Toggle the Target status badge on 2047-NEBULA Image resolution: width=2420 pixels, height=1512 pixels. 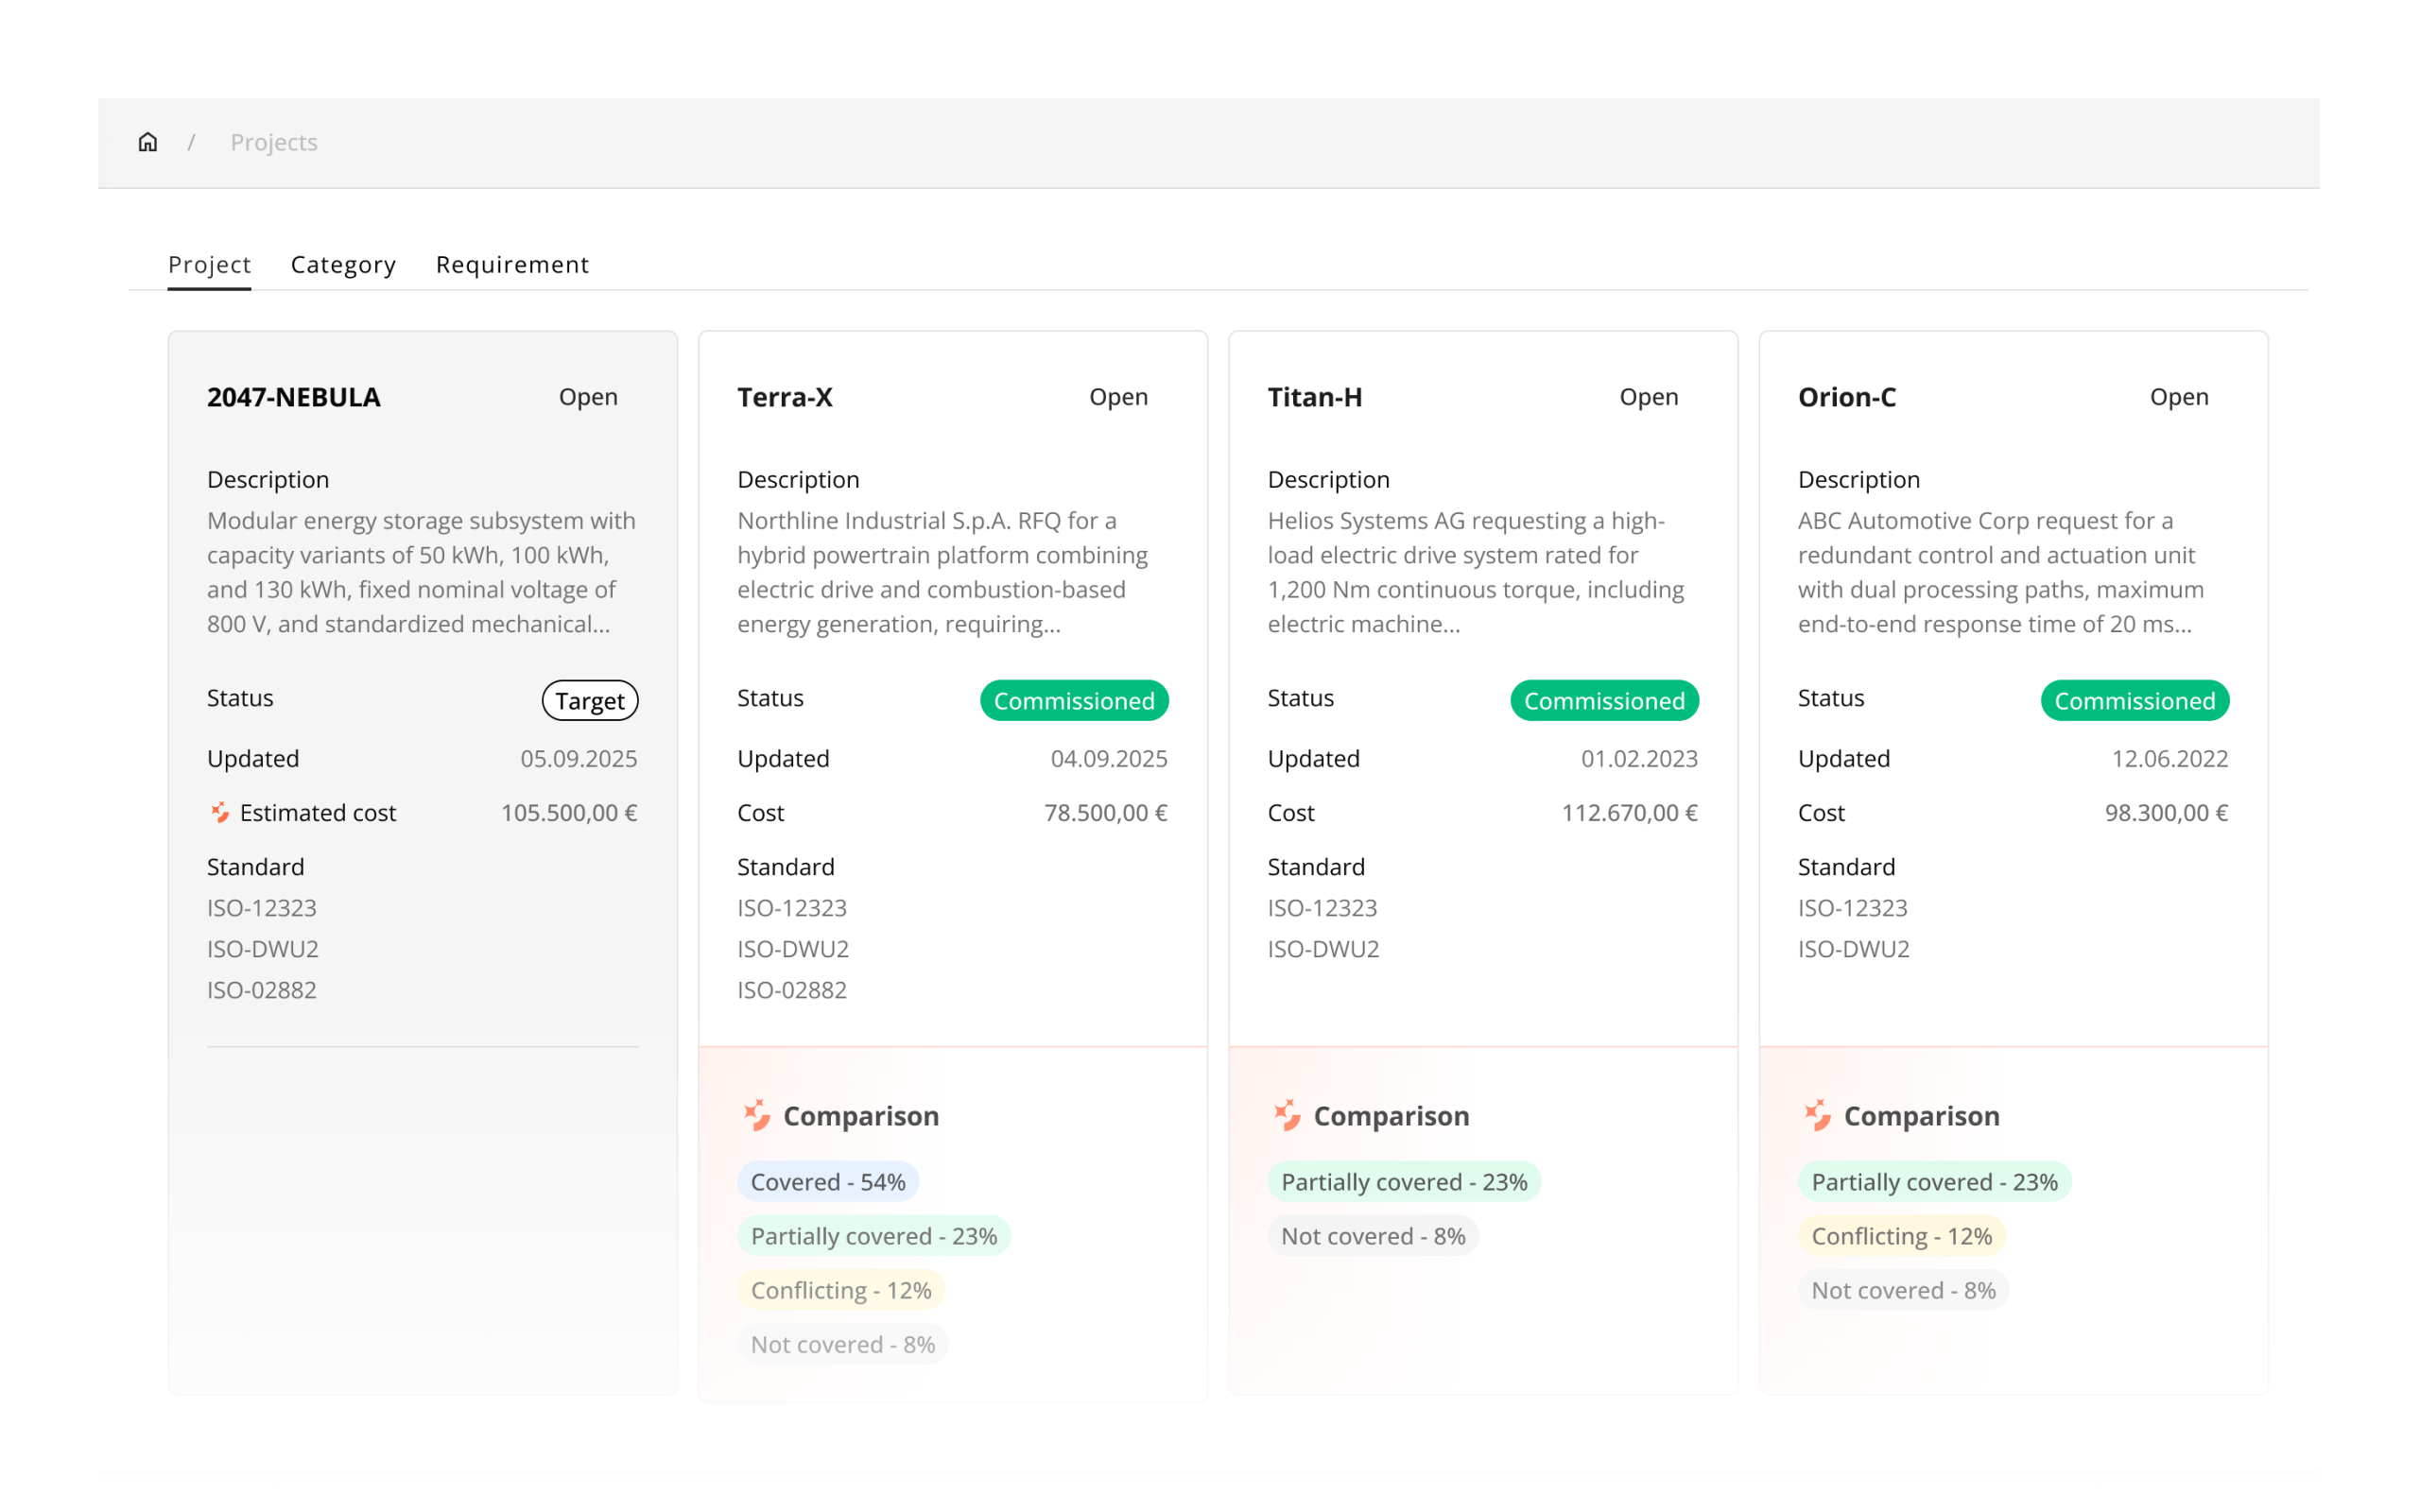[x=589, y=700]
